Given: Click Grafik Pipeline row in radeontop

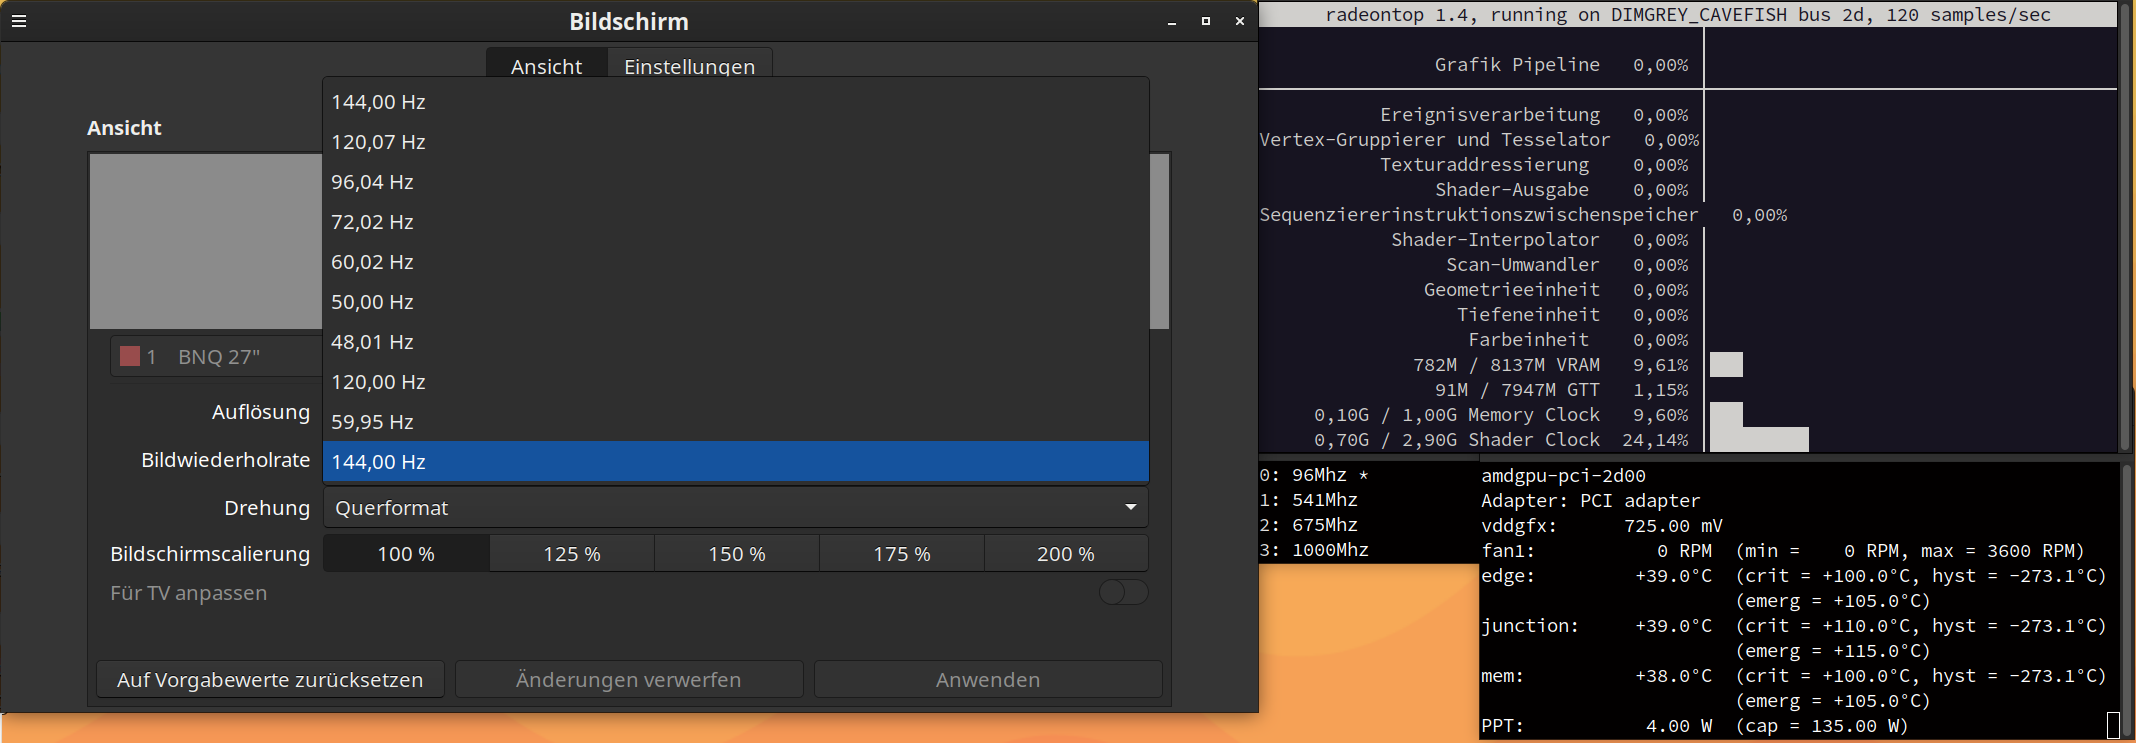Looking at the screenshot, I should click(x=1561, y=65).
